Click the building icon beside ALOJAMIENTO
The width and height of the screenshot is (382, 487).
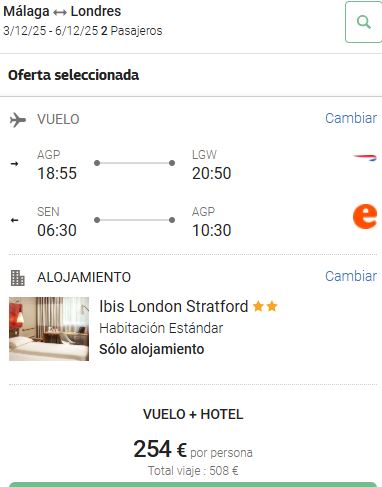(18, 278)
